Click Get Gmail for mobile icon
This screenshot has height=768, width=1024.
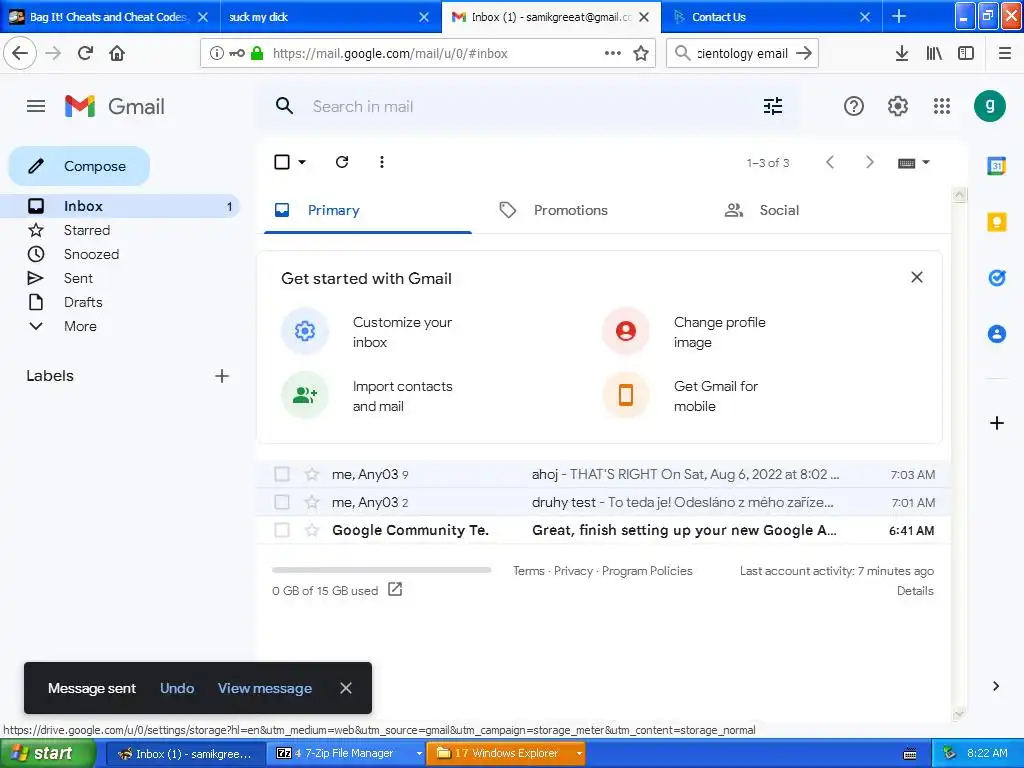pyautogui.click(x=626, y=395)
